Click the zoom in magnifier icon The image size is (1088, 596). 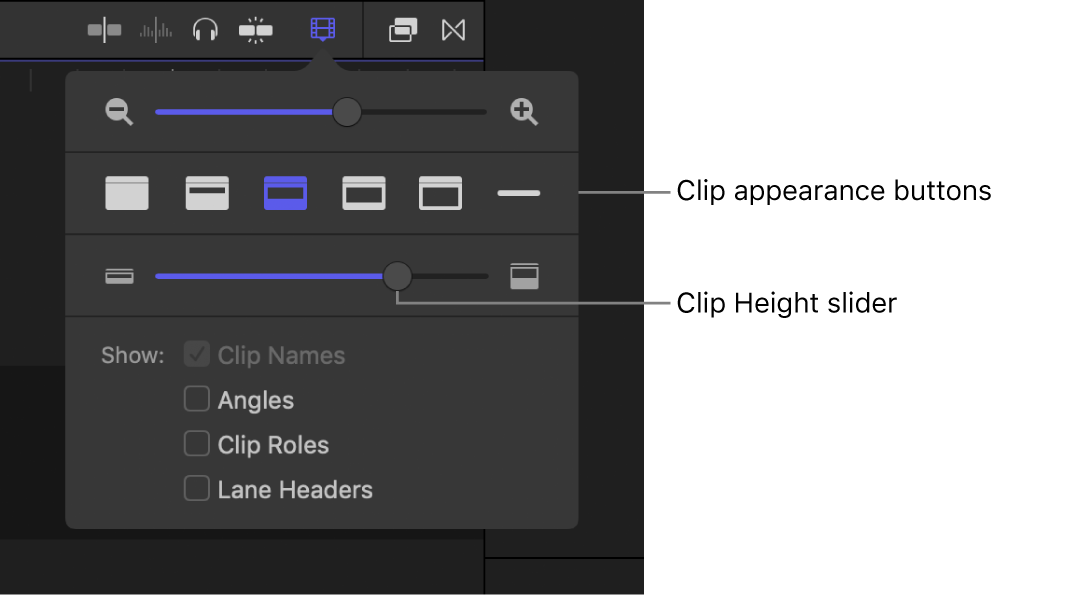(524, 112)
